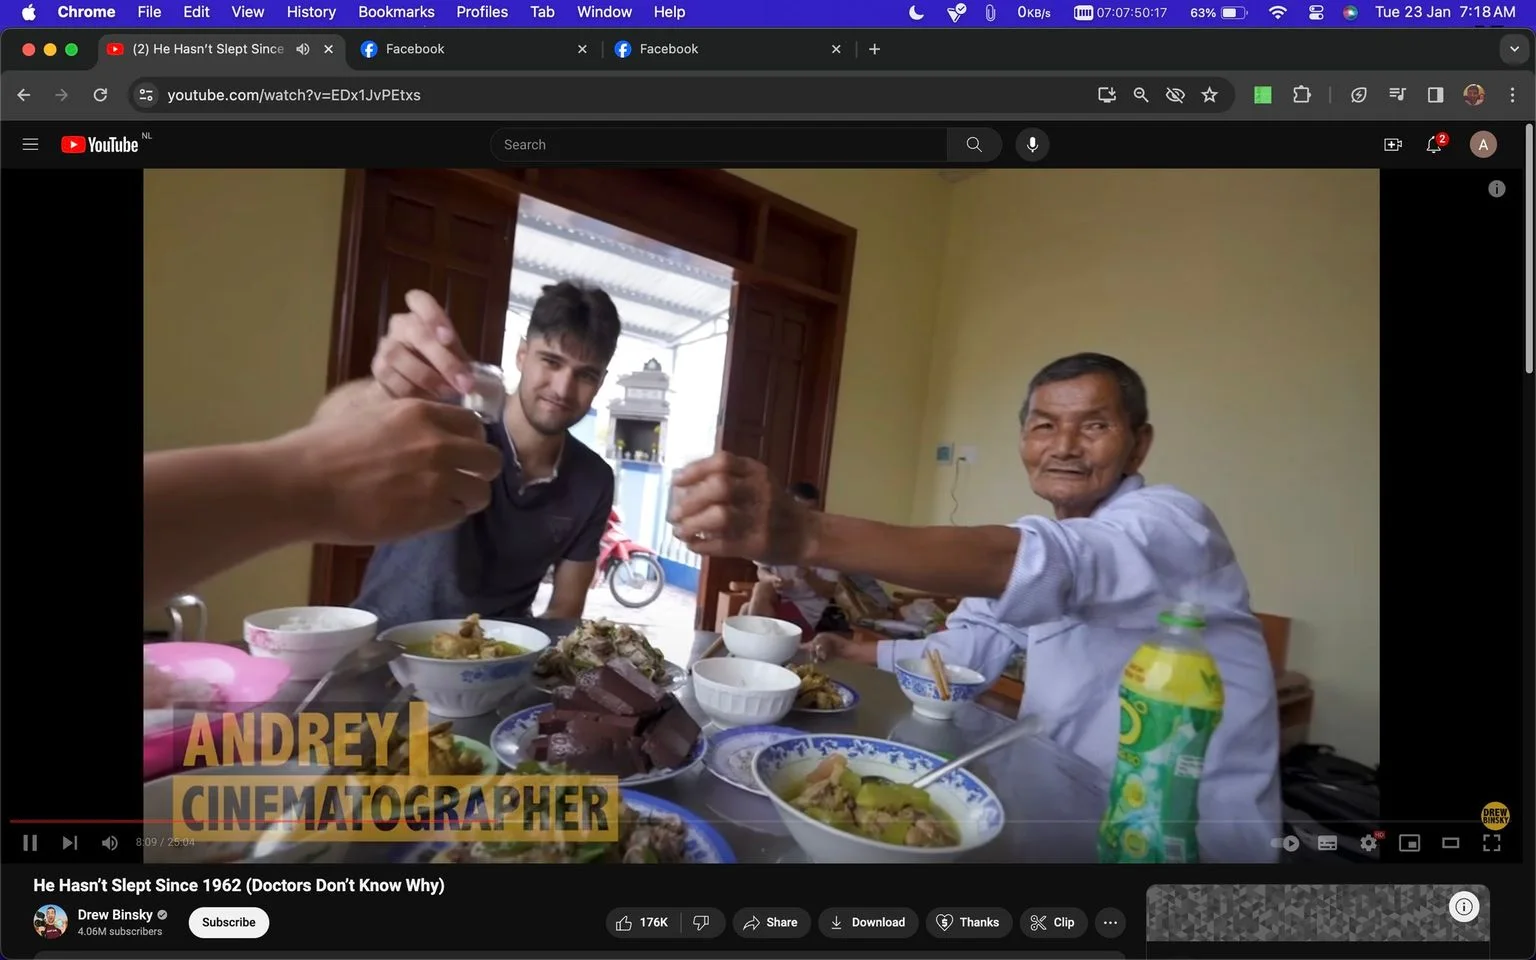Search with voice microphone button

pos(1032,145)
